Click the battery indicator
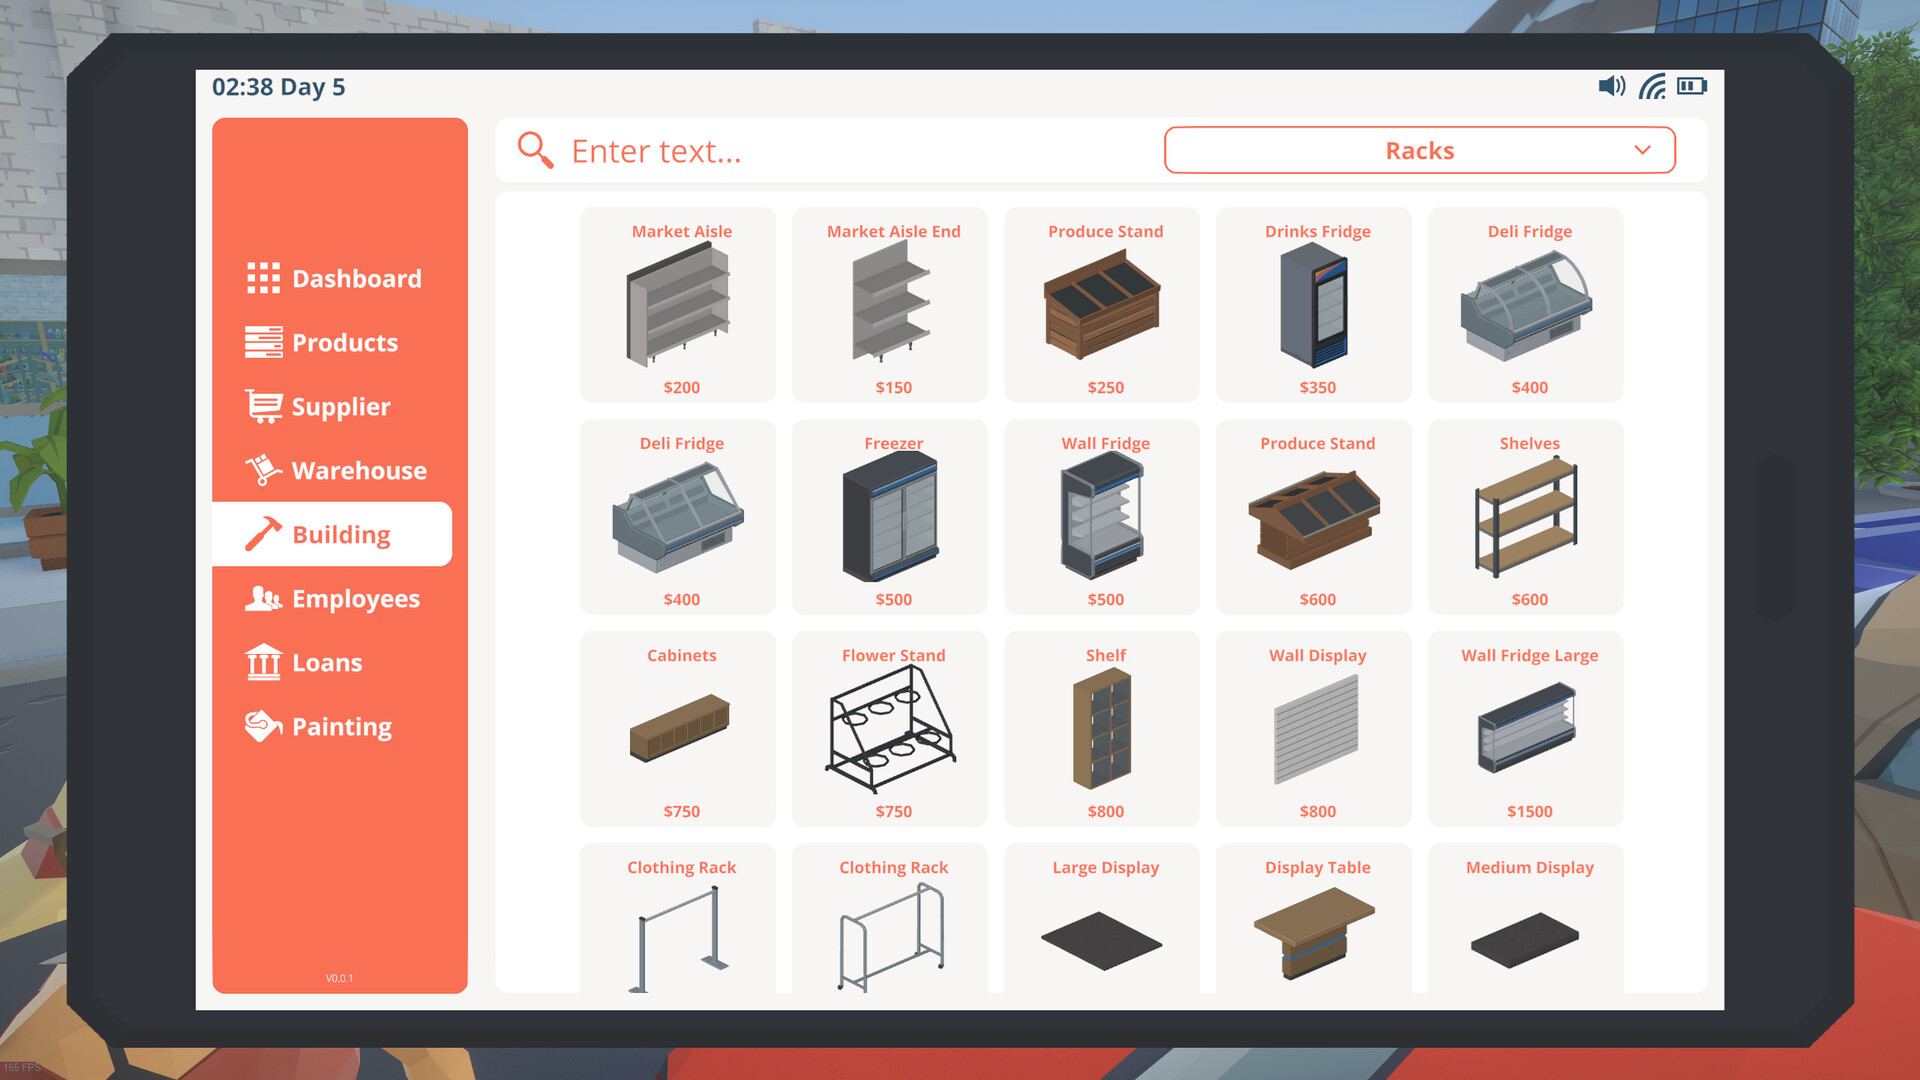This screenshot has width=1920, height=1080. coord(1692,86)
